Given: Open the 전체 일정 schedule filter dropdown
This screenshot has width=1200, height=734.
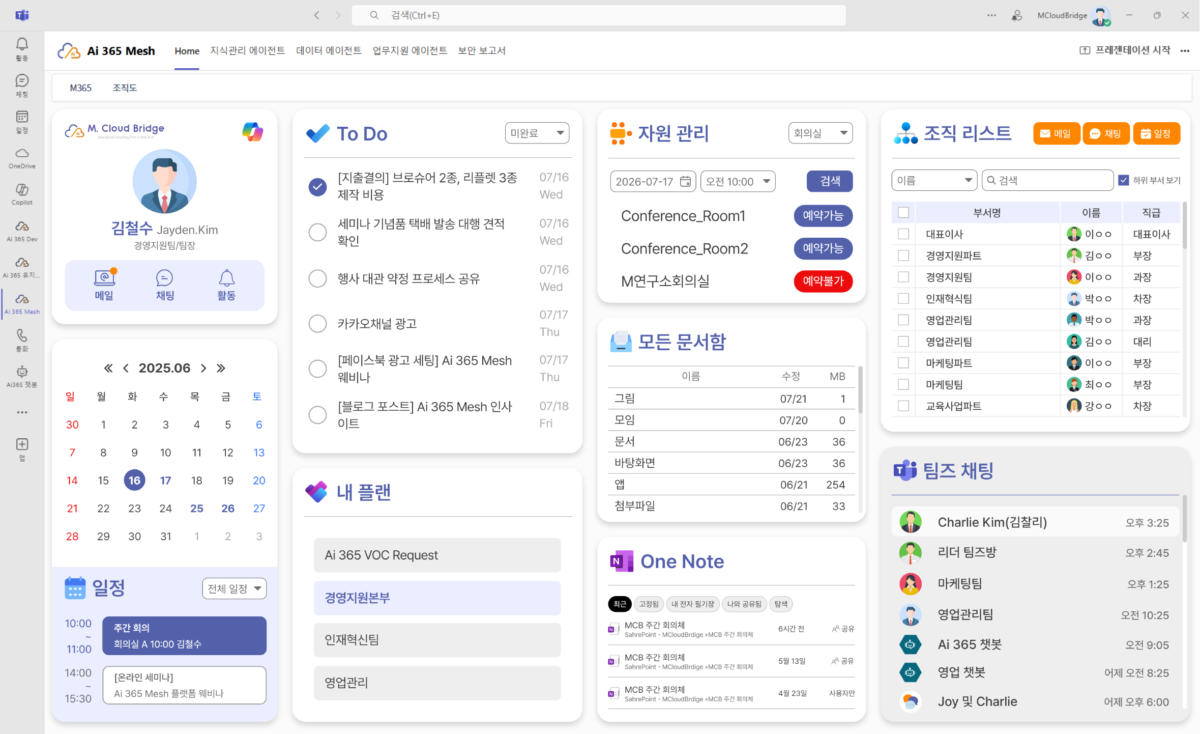Looking at the screenshot, I should click(x=234, y=588).
